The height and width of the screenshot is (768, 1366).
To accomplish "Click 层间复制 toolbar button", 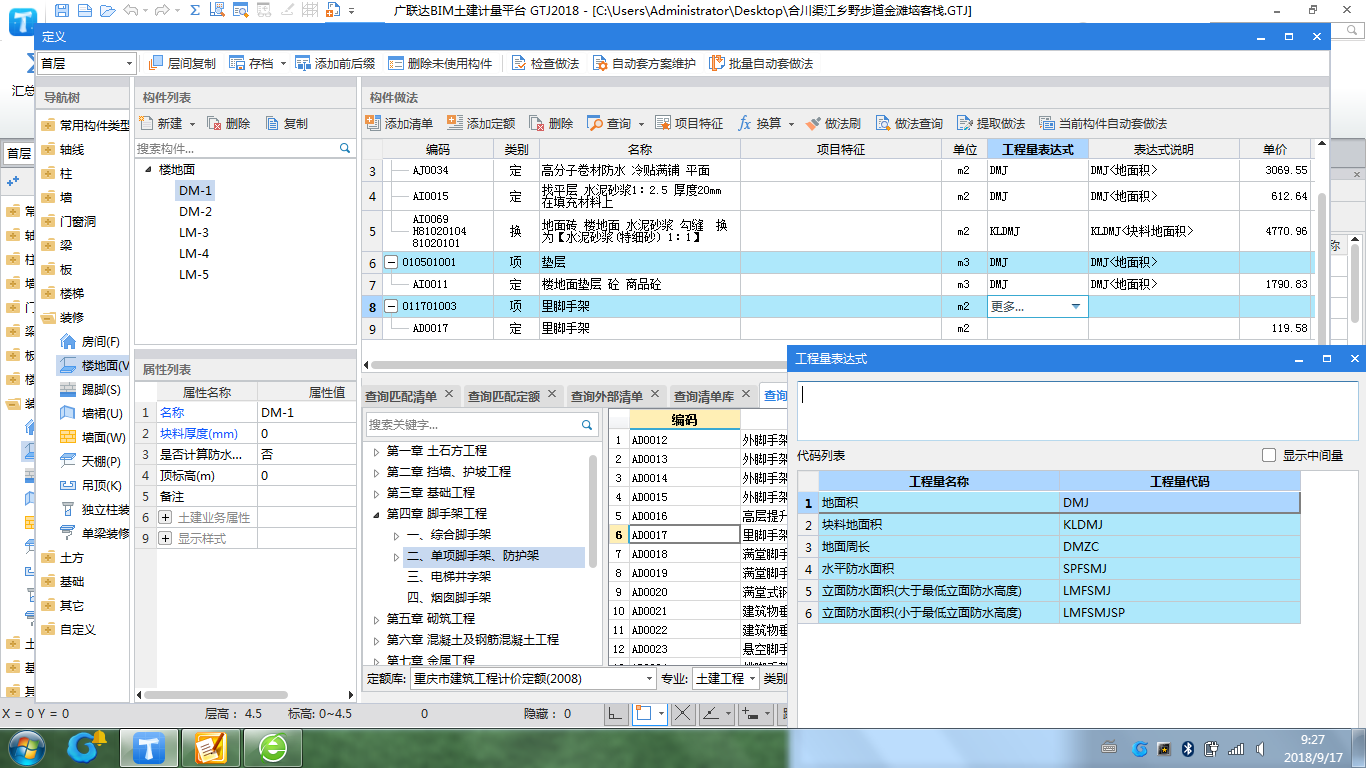I will pyautogui.click(x=182, y=63).
